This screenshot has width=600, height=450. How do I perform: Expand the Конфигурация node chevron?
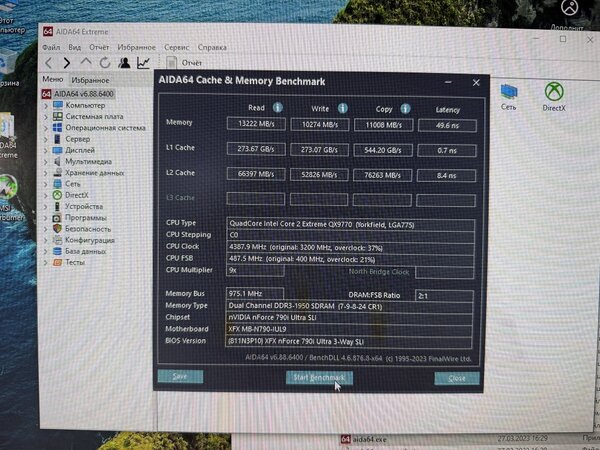pos(46,241)
